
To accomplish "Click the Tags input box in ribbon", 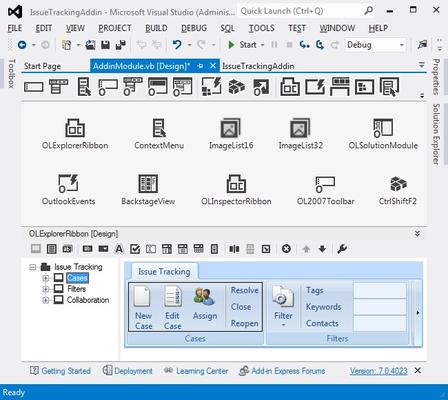I will (x=380, y=290).
